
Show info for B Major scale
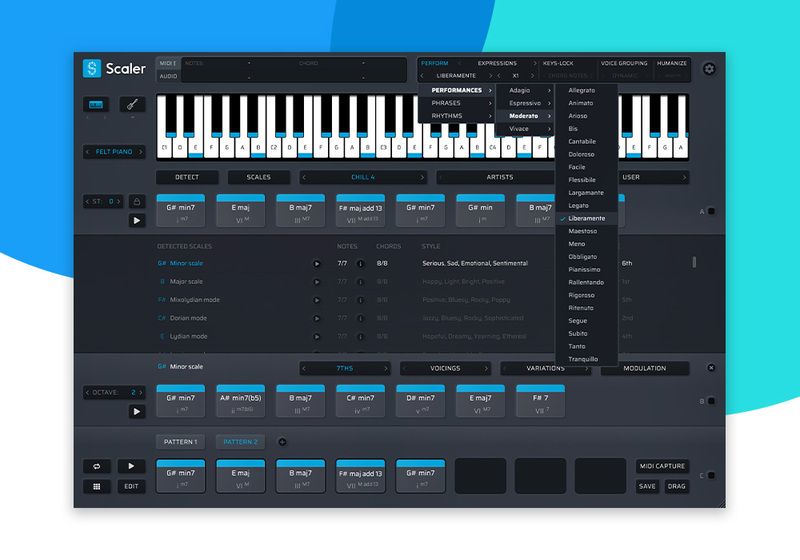[360, 282]
